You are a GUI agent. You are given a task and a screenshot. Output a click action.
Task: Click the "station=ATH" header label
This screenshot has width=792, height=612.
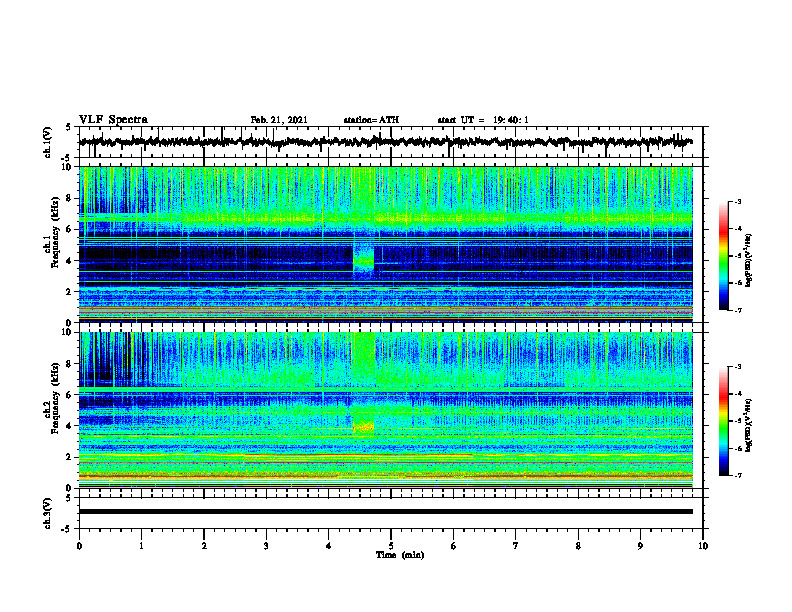pyautogui.click(x=371, y=120)
